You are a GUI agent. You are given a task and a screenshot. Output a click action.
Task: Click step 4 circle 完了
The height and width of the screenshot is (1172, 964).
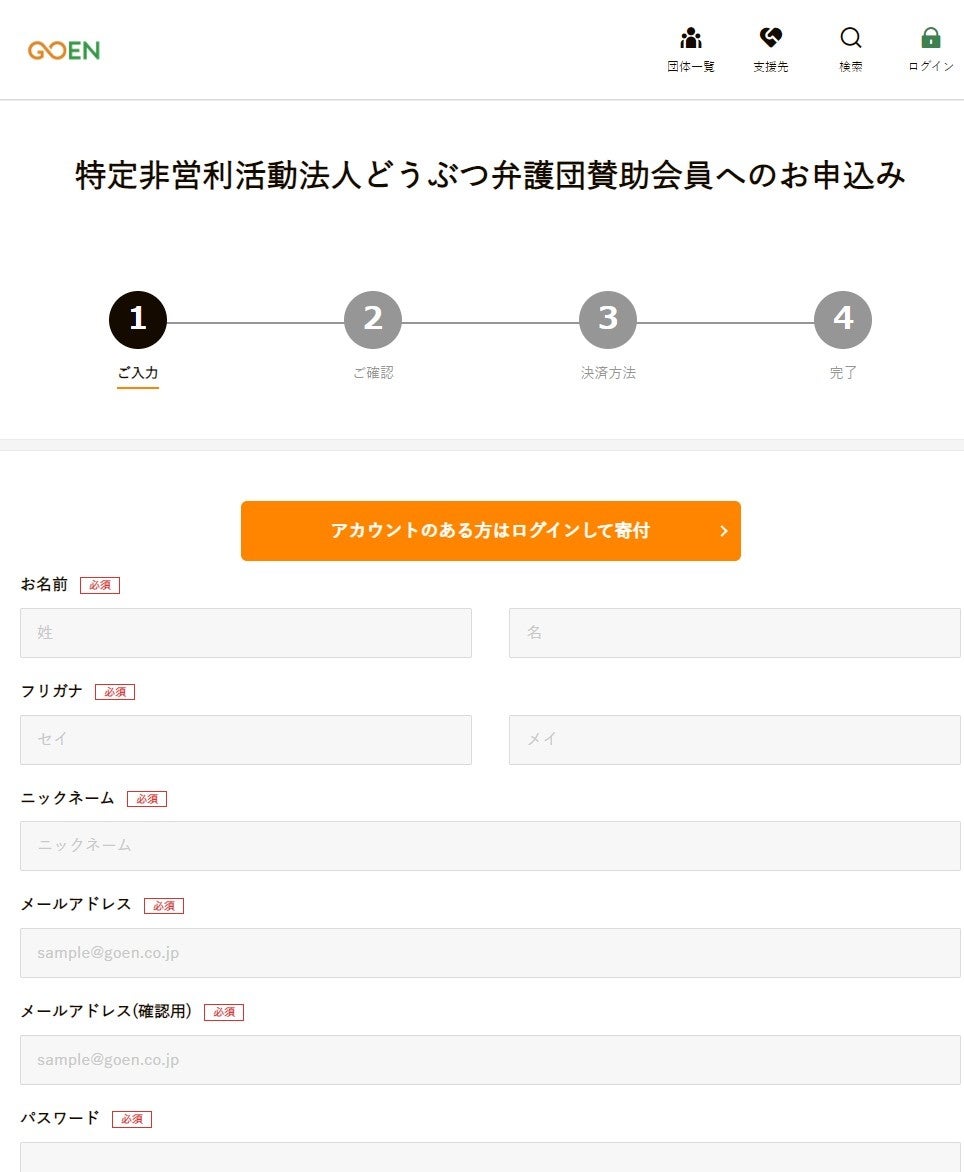coord(843,320)
